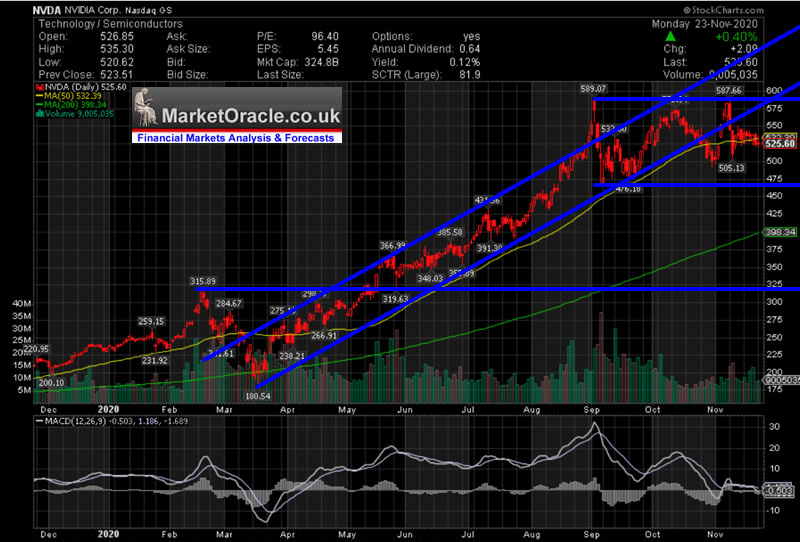Select the NVDA ticker symbol heading
This screenshot has width=800, height=542.
(x=46, y=10)
